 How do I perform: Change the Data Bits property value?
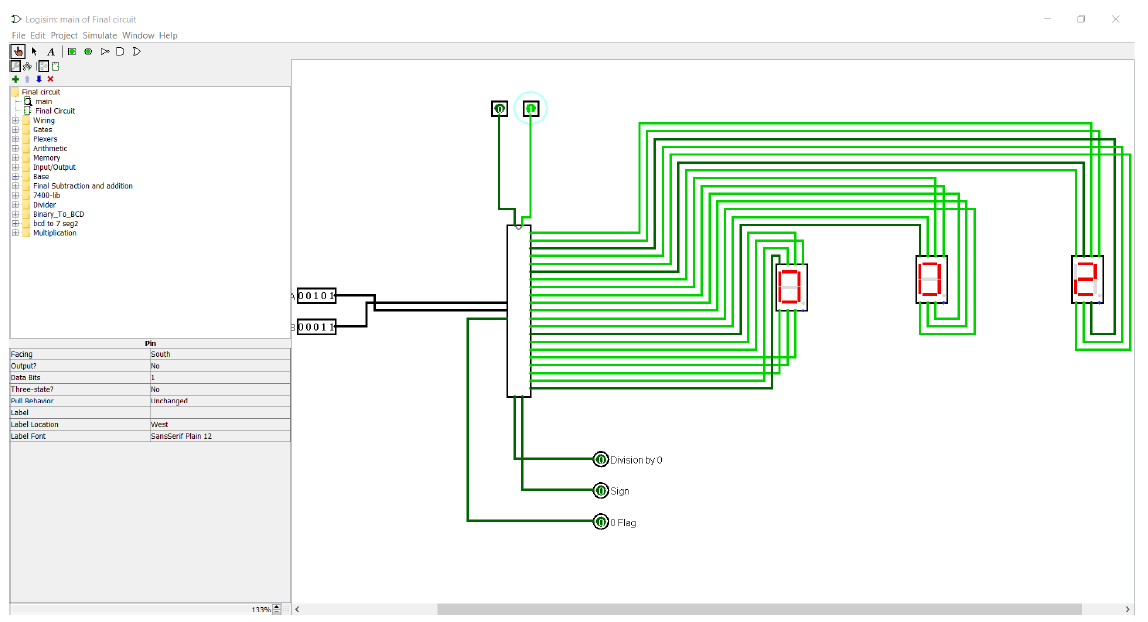[x=220, y=378]
